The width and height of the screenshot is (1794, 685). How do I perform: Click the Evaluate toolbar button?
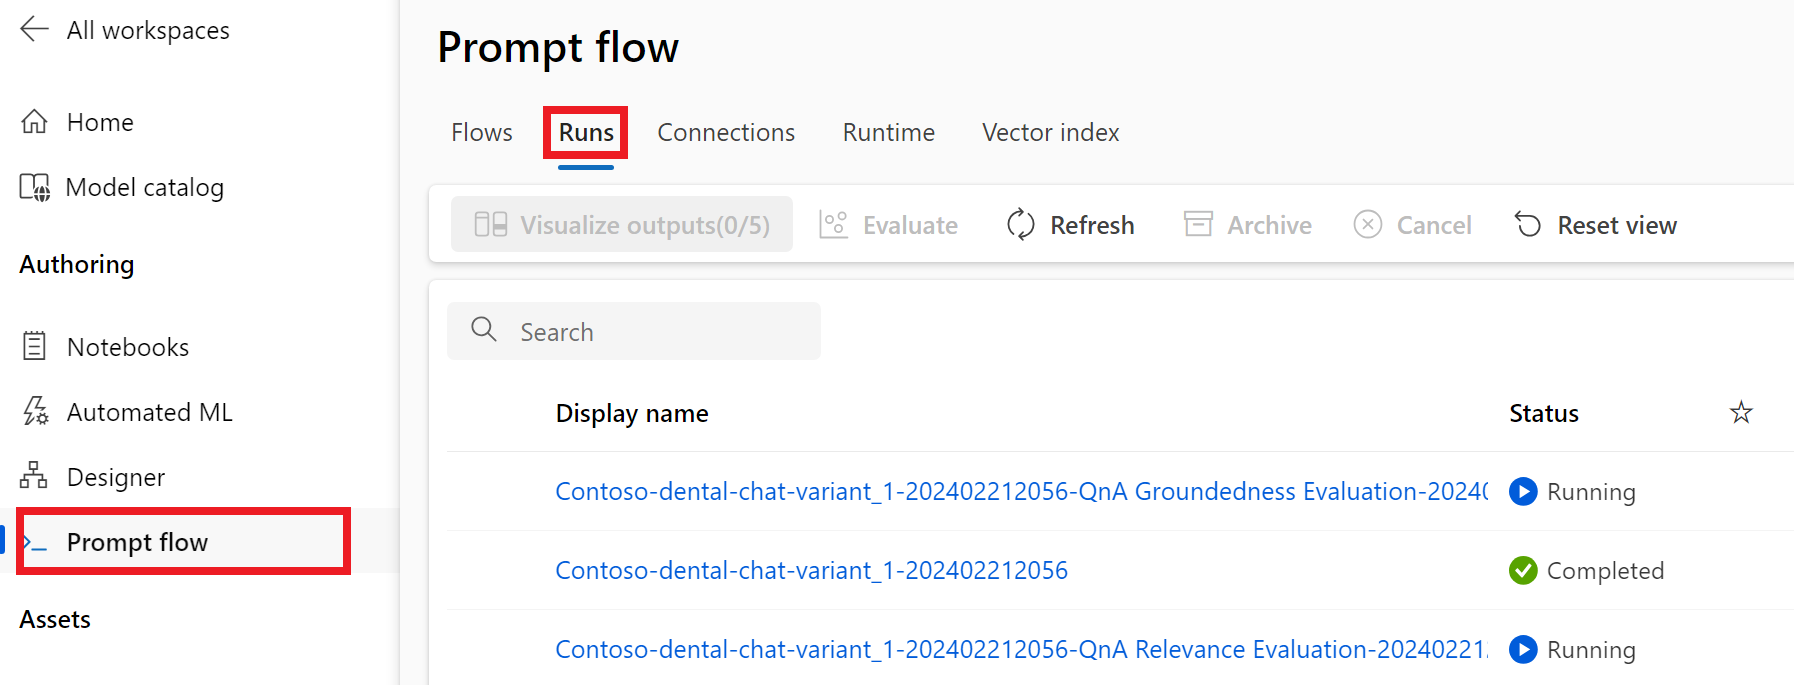click(x=888, y=225)
